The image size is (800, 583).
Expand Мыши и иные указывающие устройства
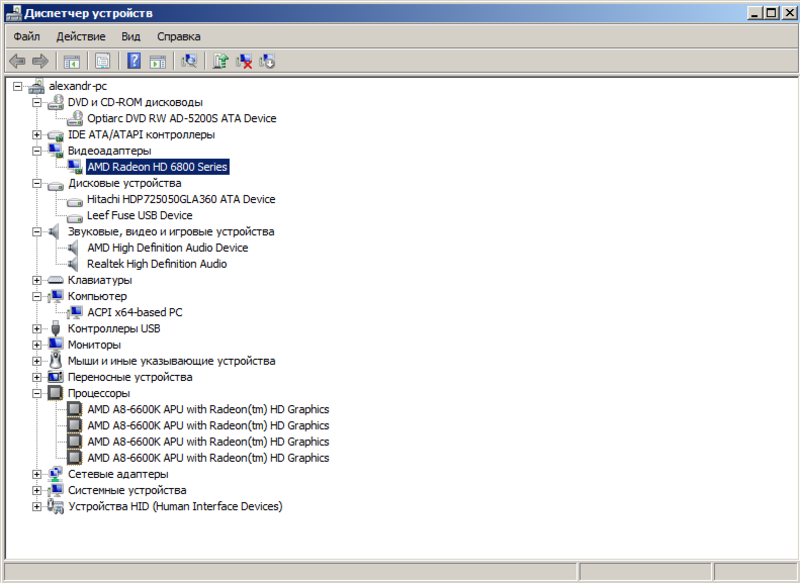36,361
